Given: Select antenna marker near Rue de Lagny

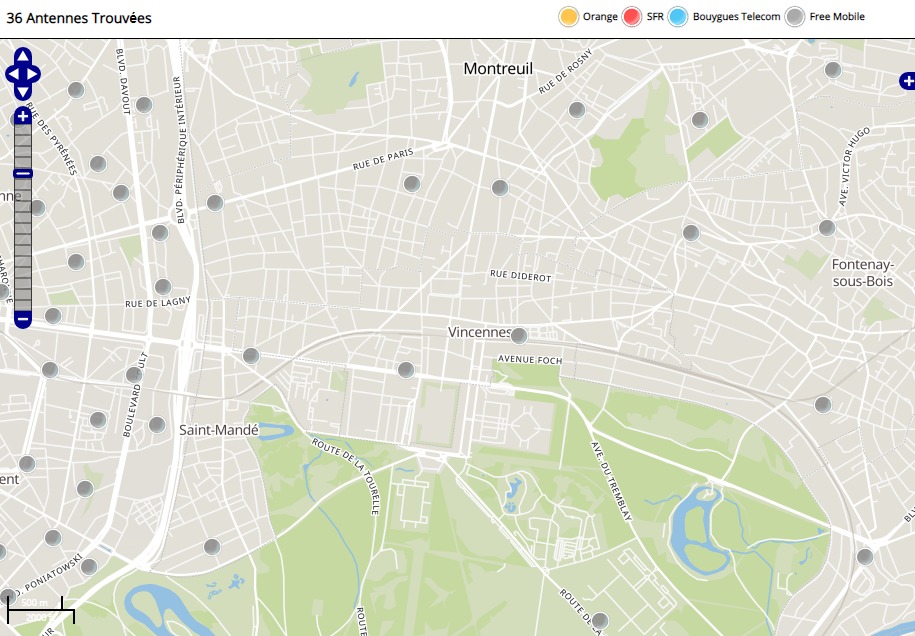Looking at the screenshot, I should [163, 287].
